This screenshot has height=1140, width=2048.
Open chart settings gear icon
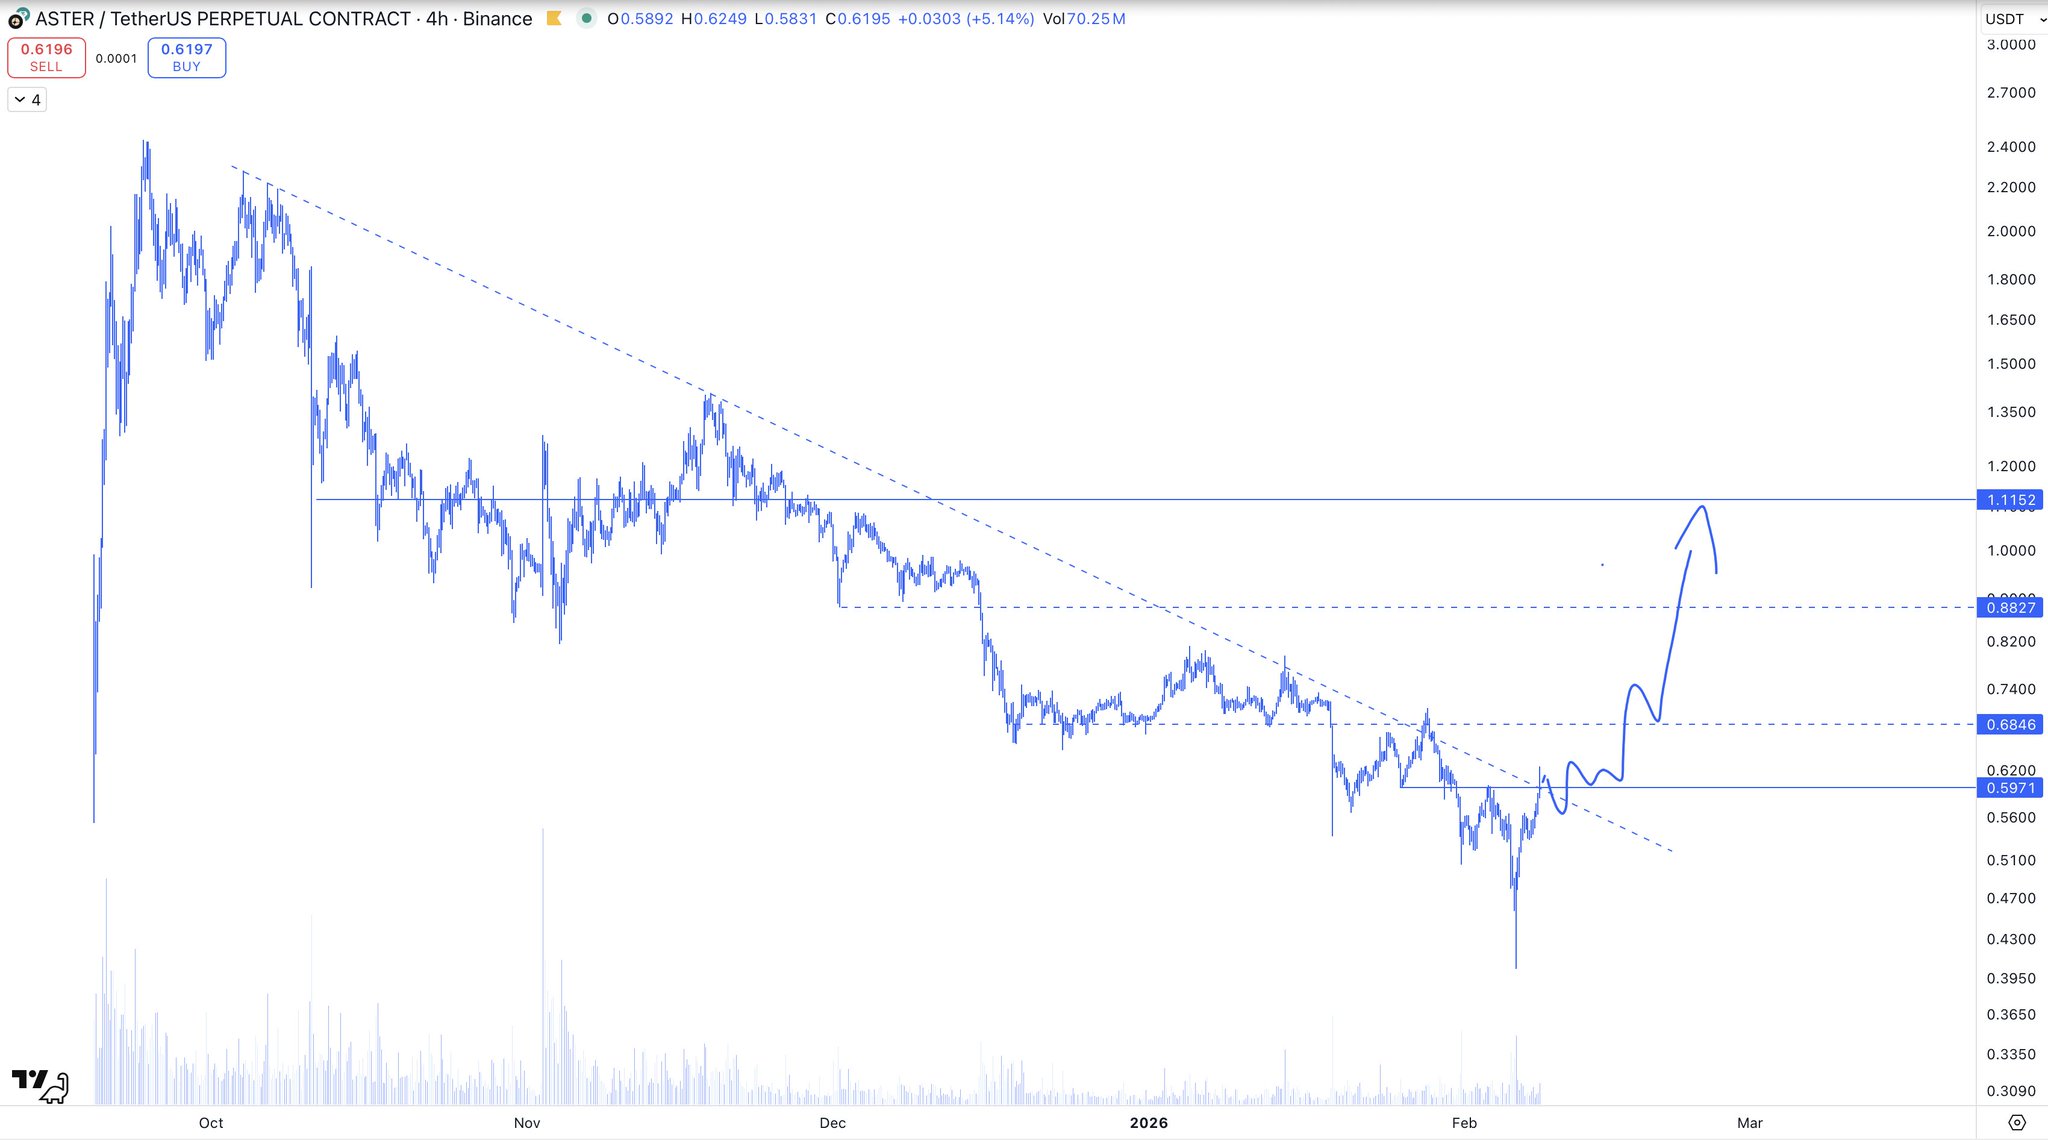[x=2016, y=1122]
